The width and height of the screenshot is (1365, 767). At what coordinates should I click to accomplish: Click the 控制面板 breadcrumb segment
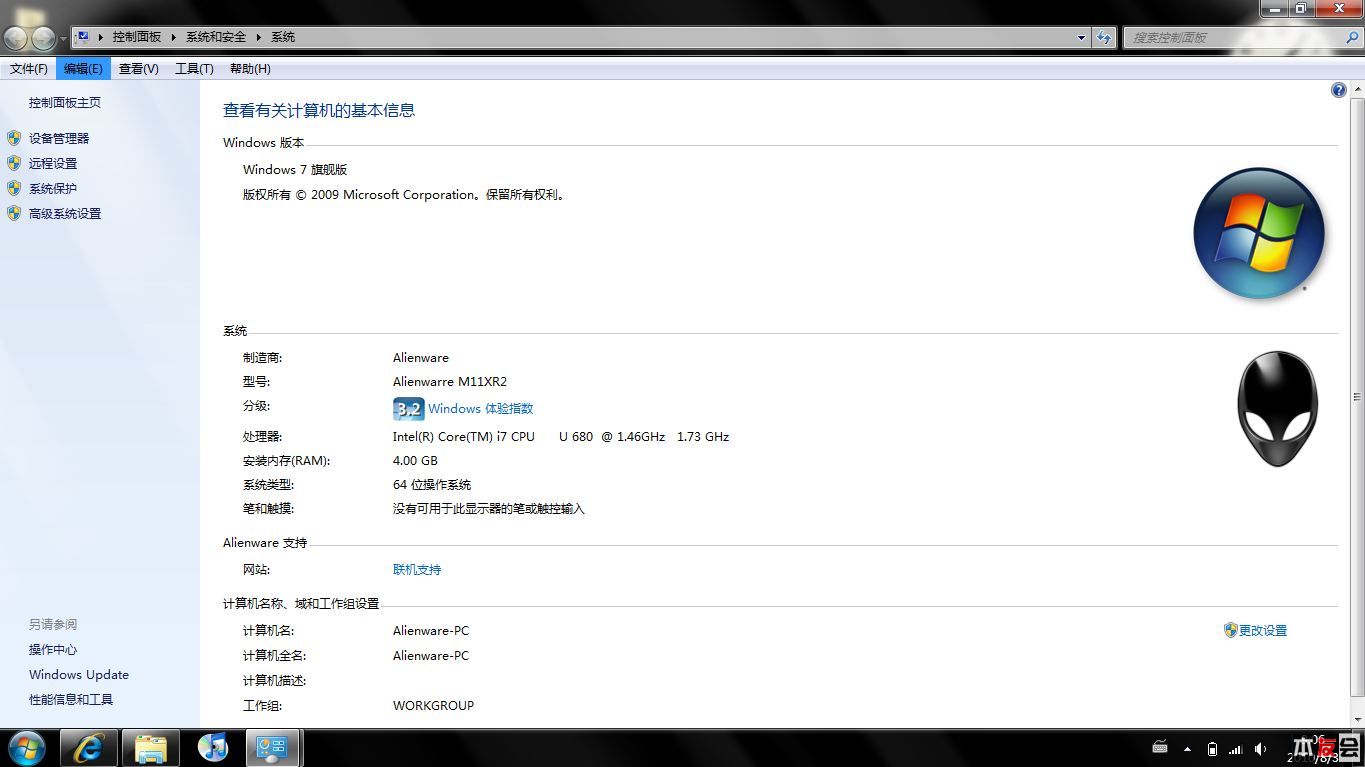coord(137,37)
